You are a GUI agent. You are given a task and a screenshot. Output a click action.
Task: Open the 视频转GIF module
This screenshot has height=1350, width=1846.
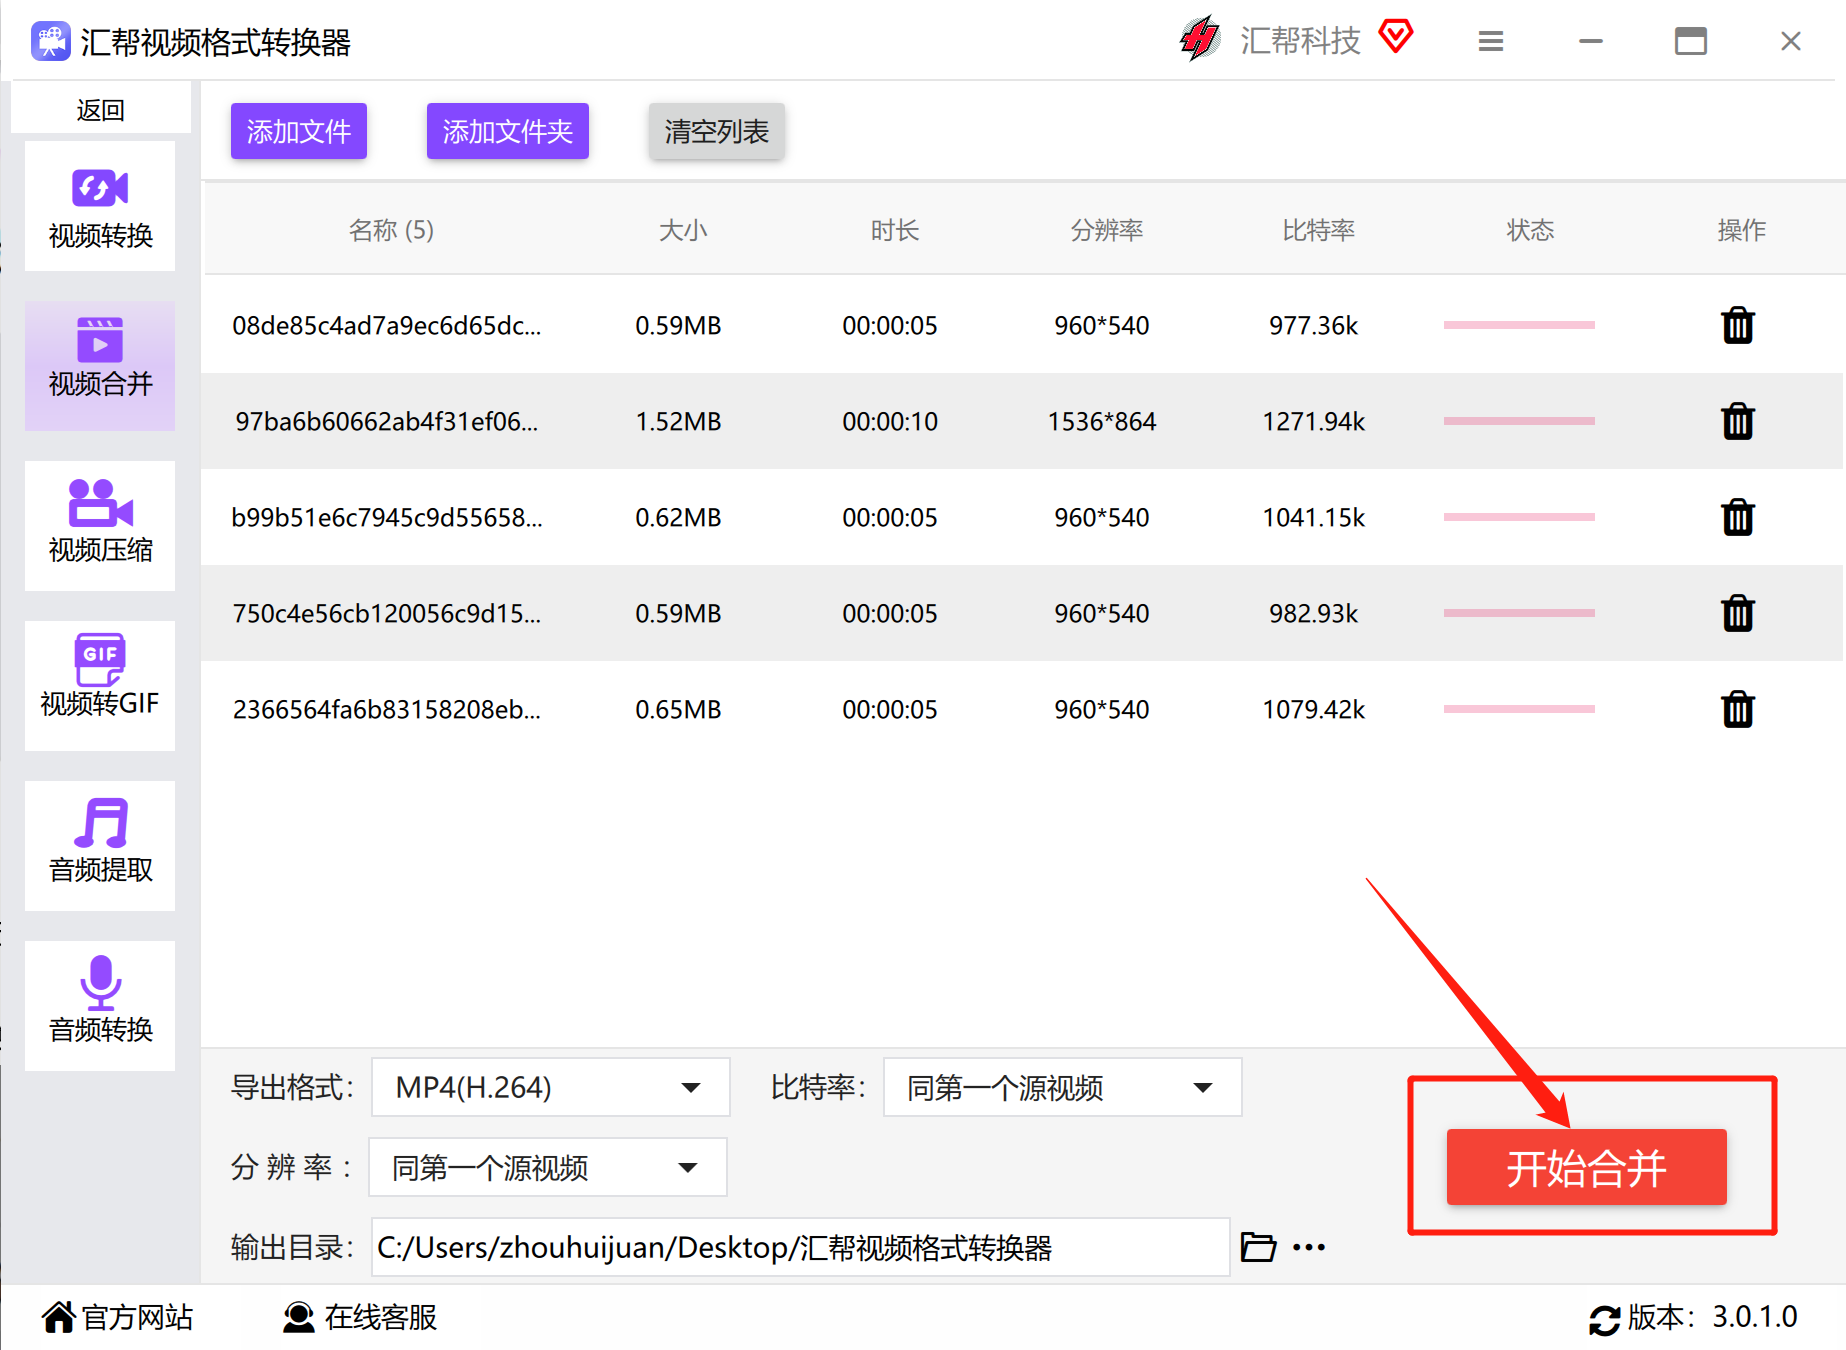click(100, 686)
